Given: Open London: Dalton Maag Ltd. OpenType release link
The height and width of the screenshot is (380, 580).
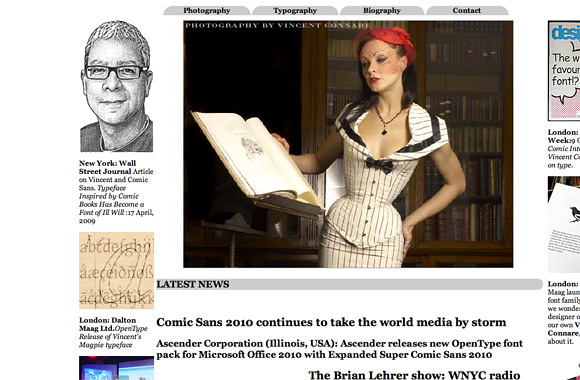Looking at the screenshot, I should (113, 332).
